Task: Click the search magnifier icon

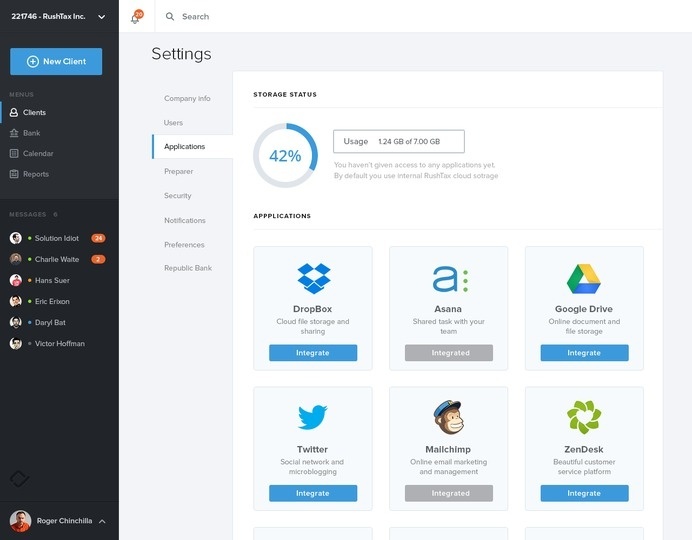Action: 169,16
